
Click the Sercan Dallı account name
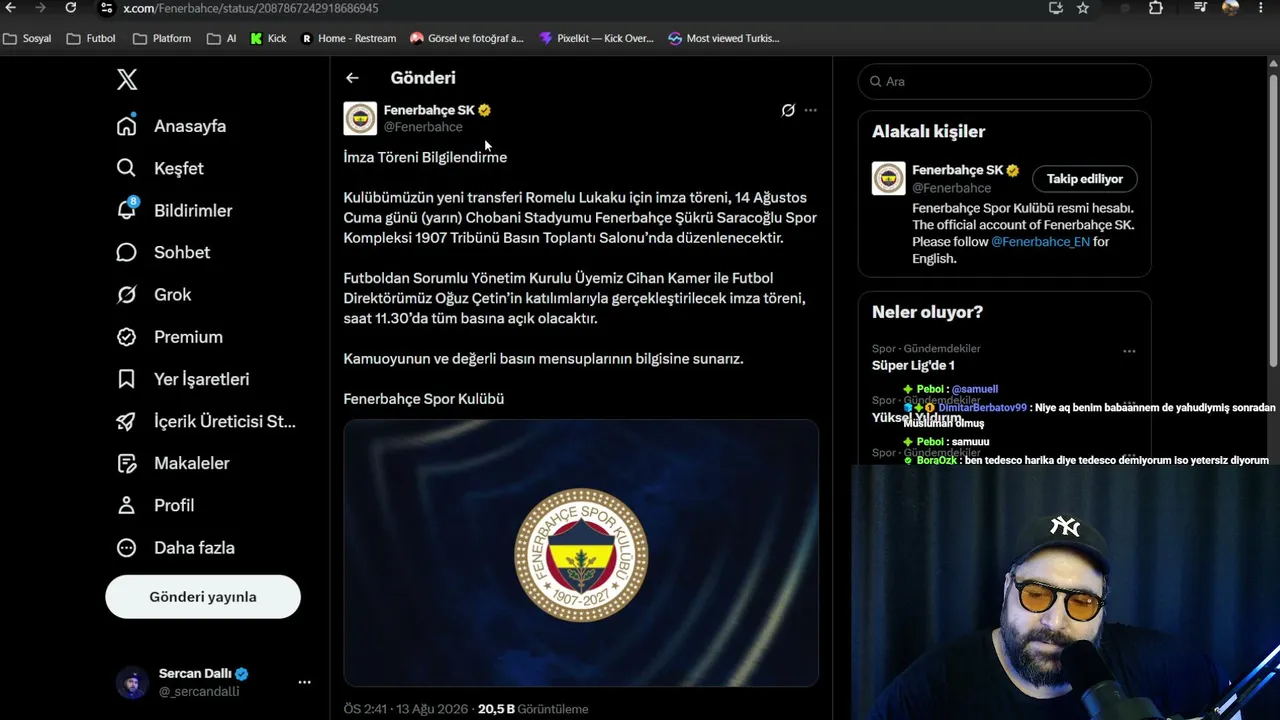[x=195, y=674]
